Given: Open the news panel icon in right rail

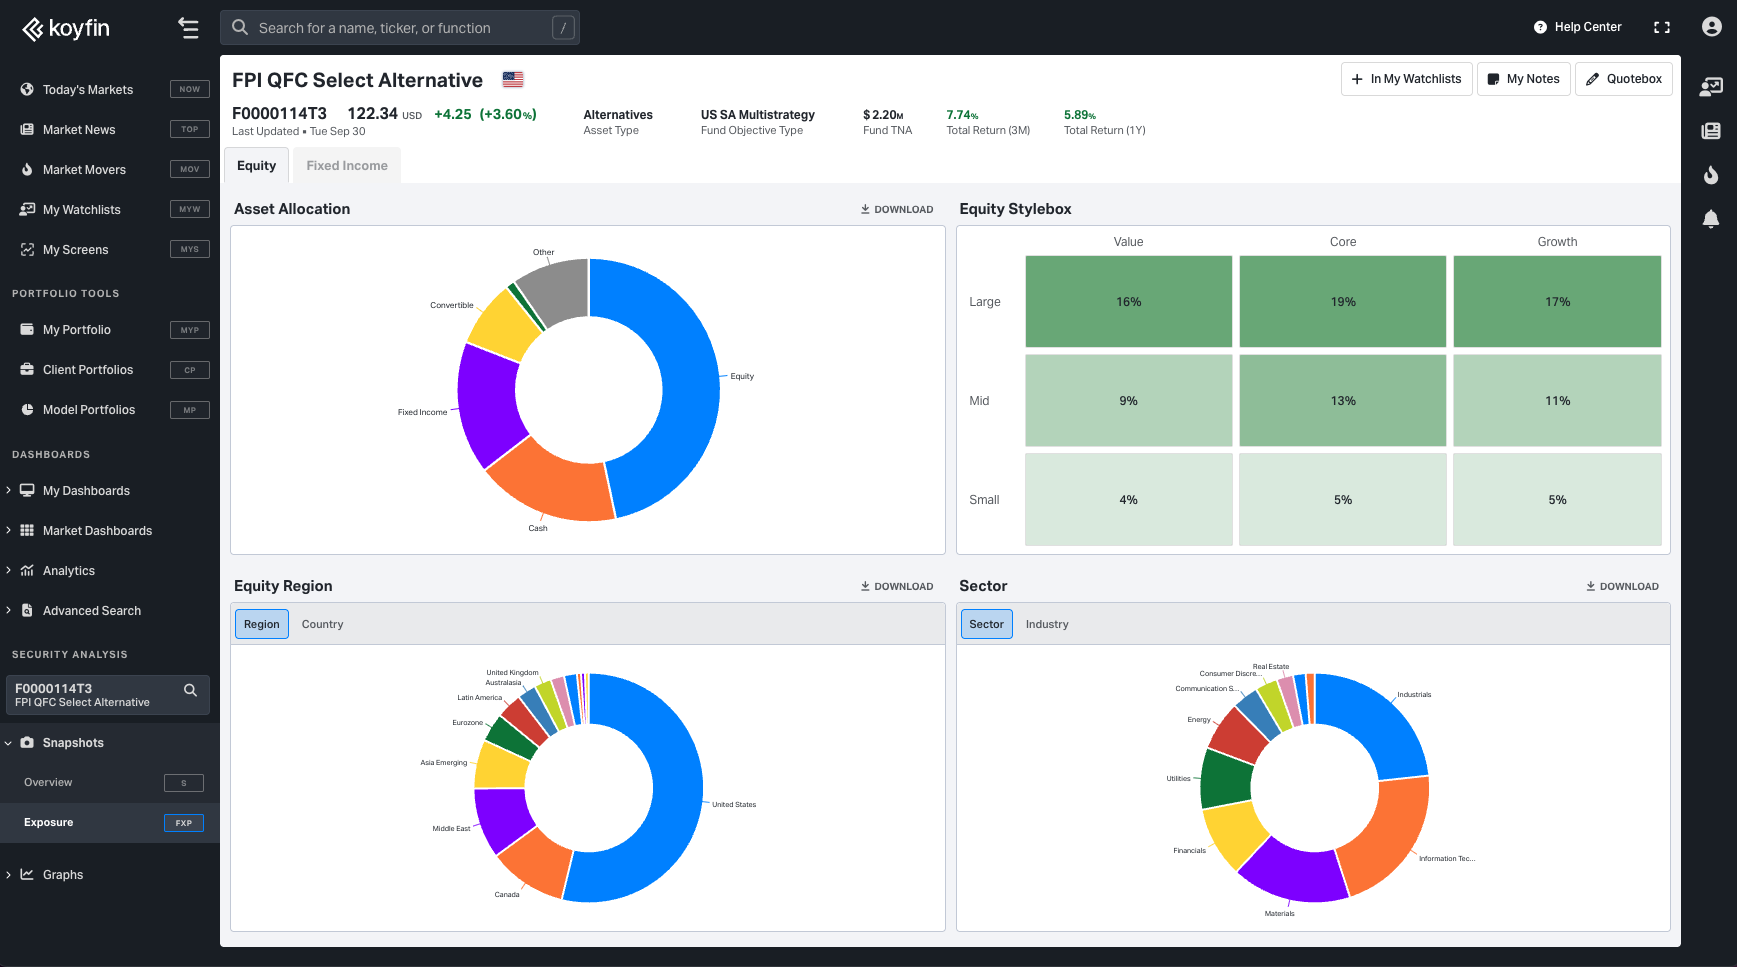Looking at the screenshot, I should tap(1710, 131).
